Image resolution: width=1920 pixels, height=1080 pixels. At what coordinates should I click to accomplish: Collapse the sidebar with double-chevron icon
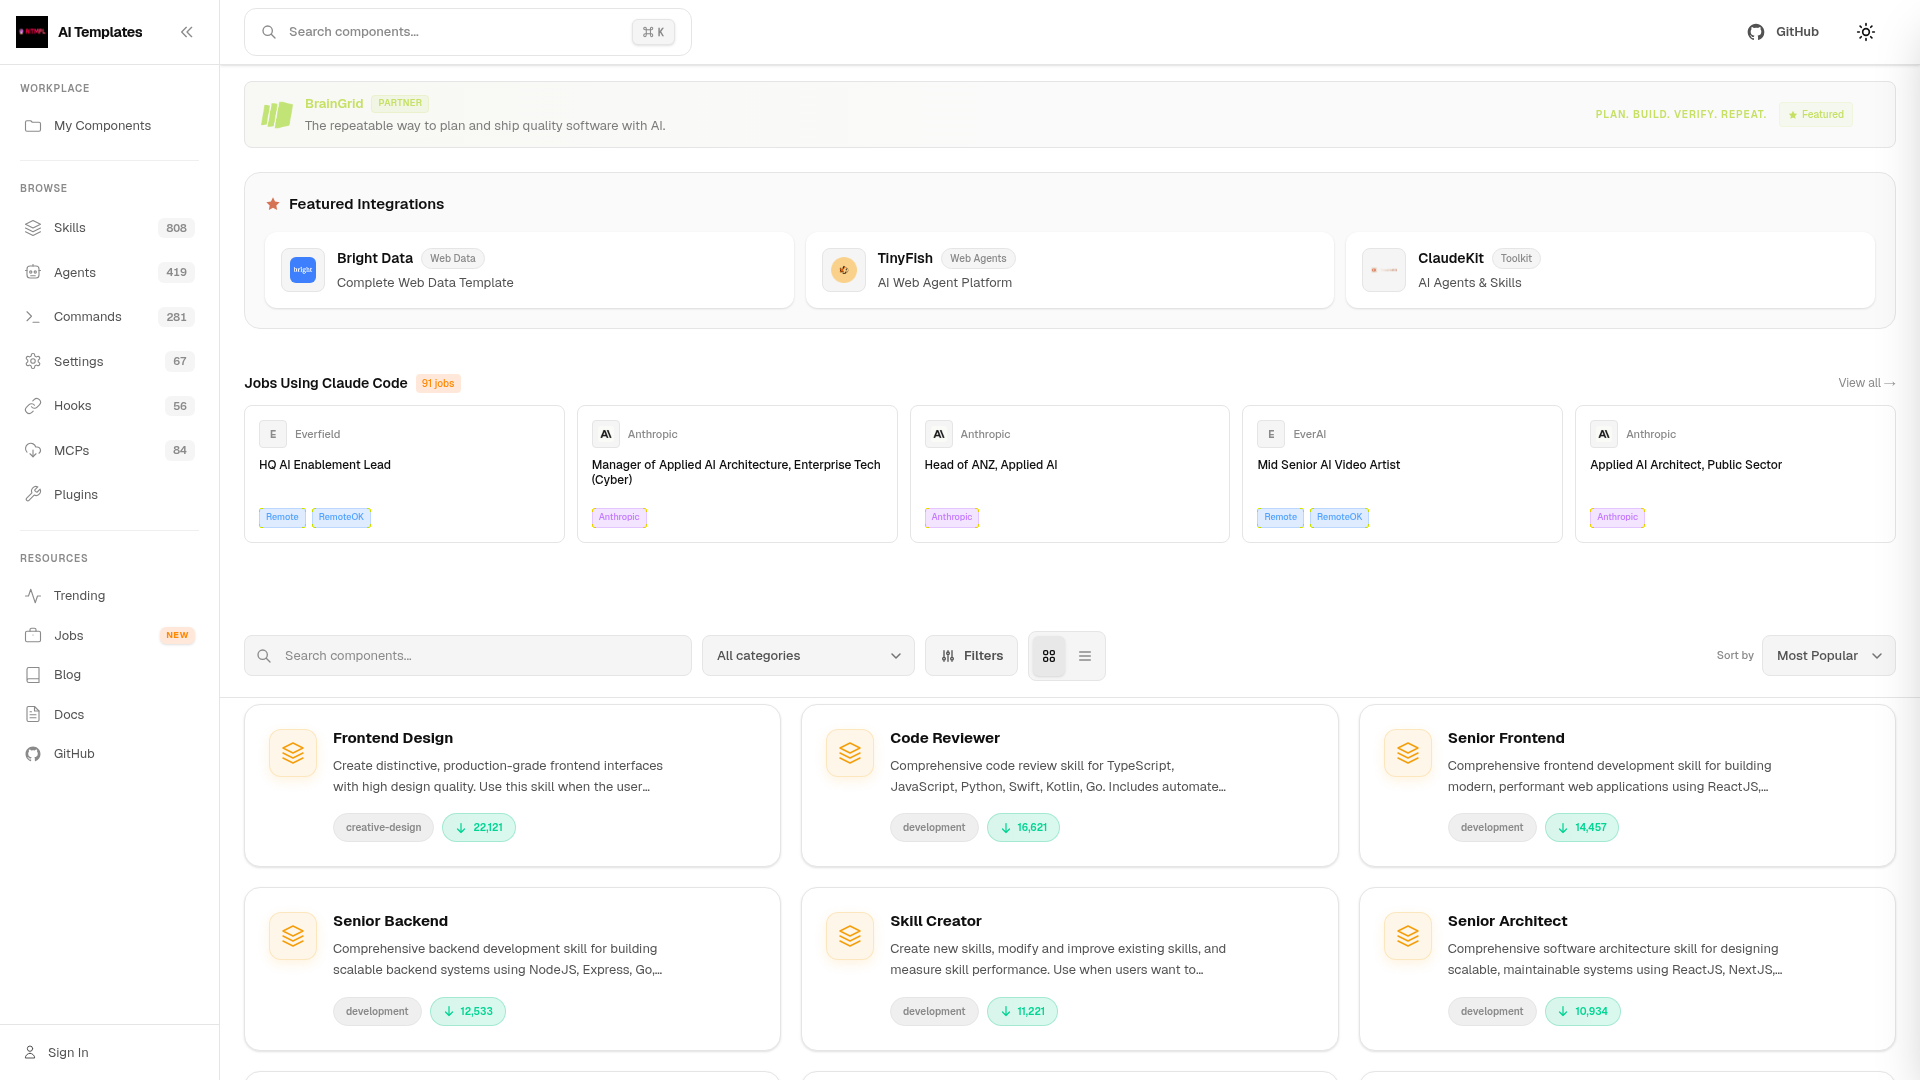point(187,32)
